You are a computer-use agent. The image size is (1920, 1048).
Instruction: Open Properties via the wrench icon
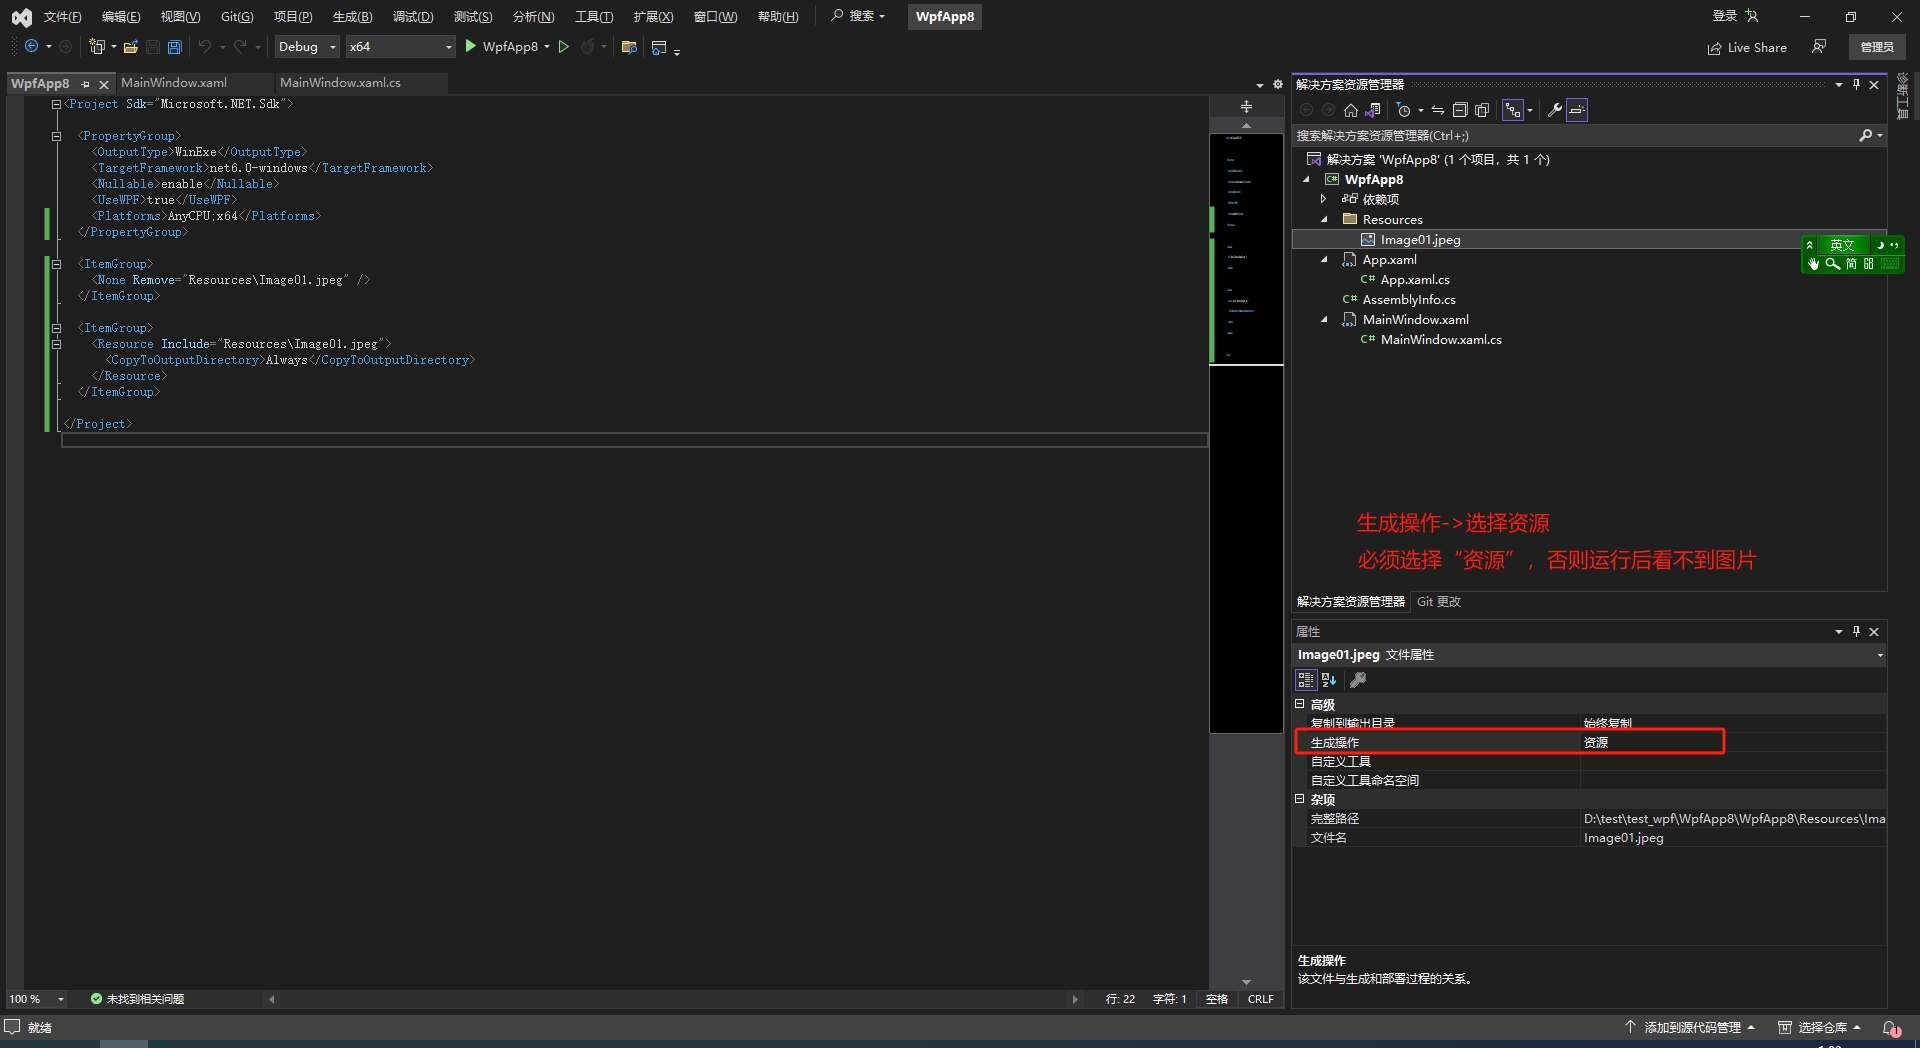click(x=1554, y=110)
